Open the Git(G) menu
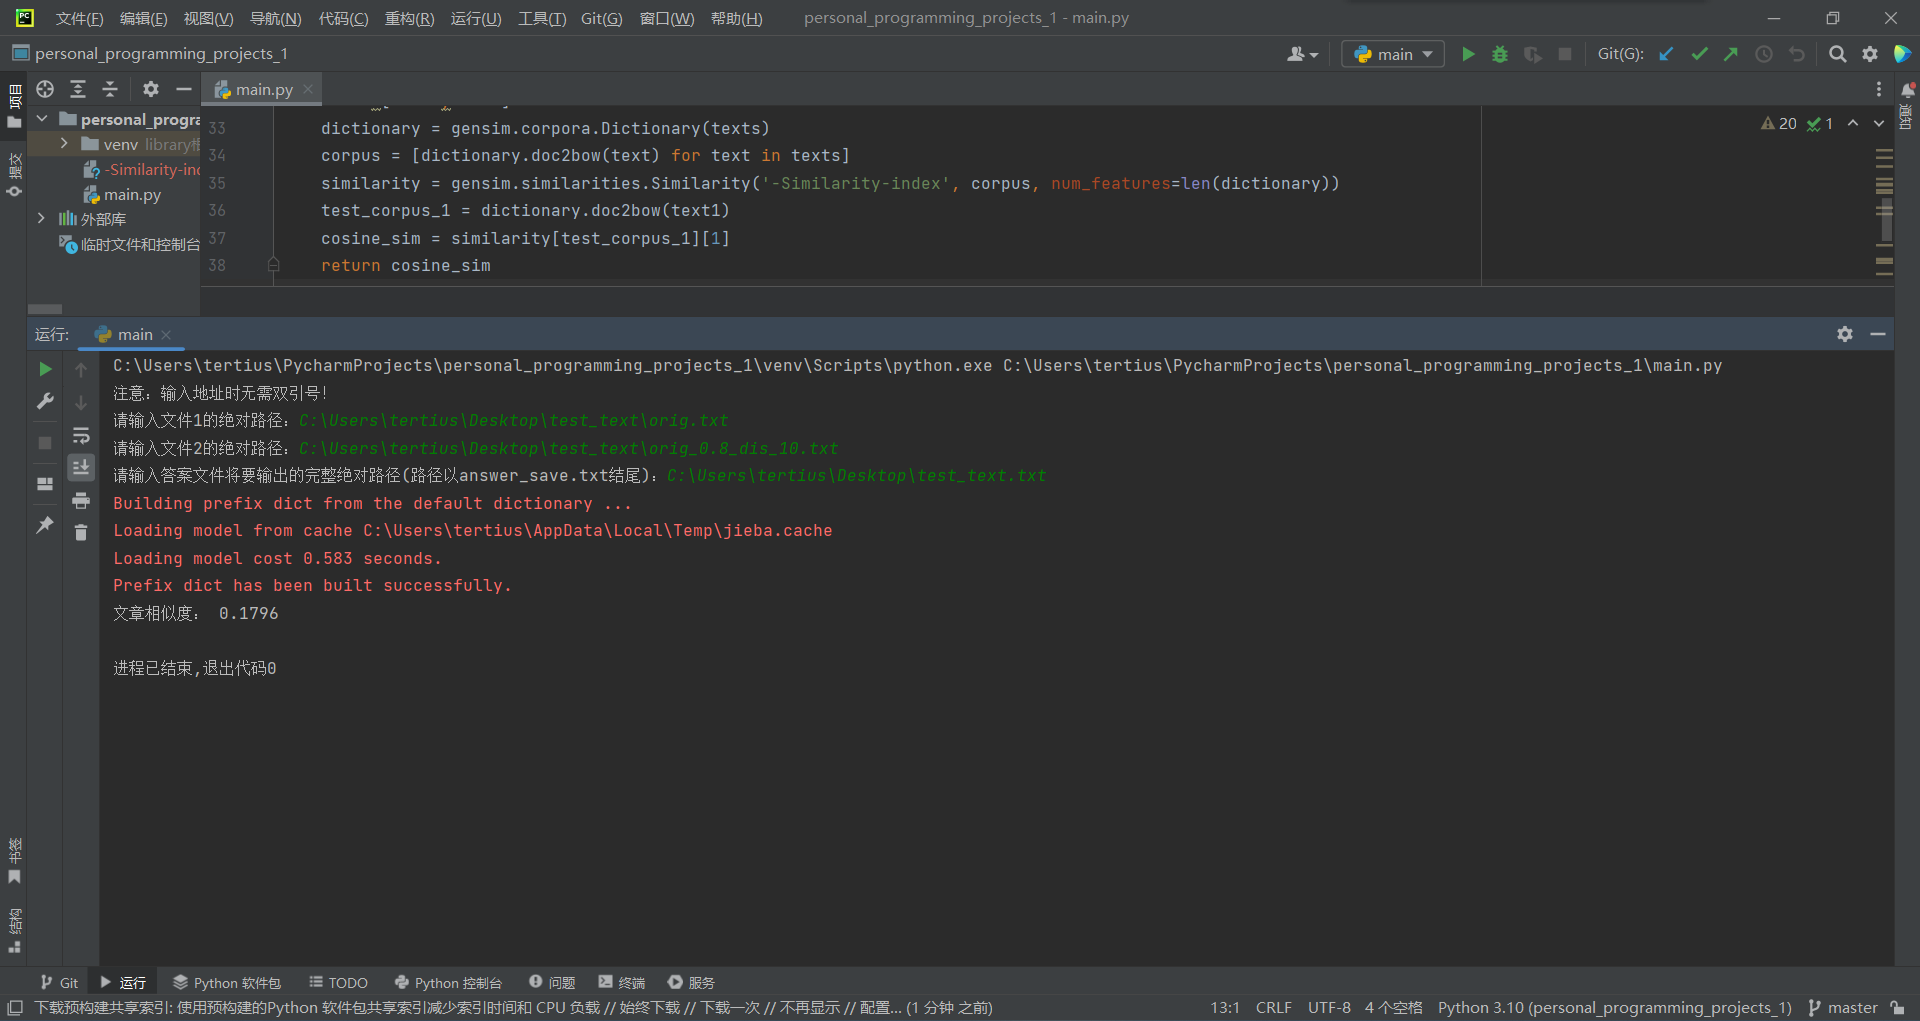 pyautogui.click(x=602, y=18)
